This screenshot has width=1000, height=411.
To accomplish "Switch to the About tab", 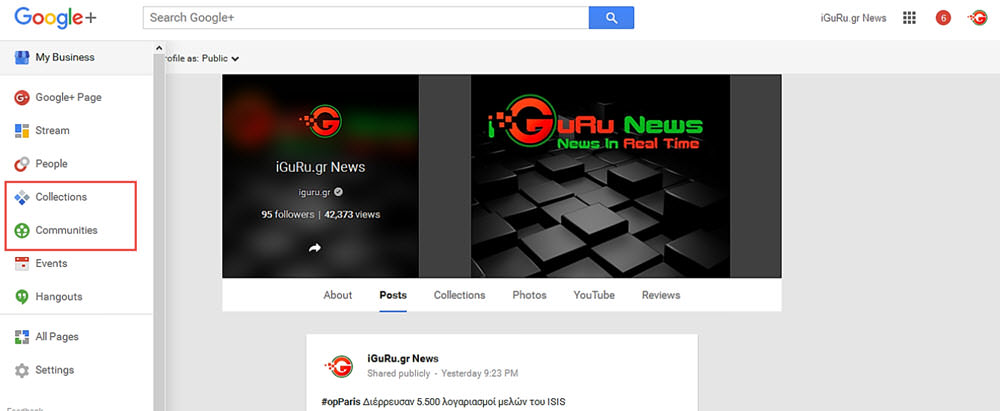I will 338,295.
